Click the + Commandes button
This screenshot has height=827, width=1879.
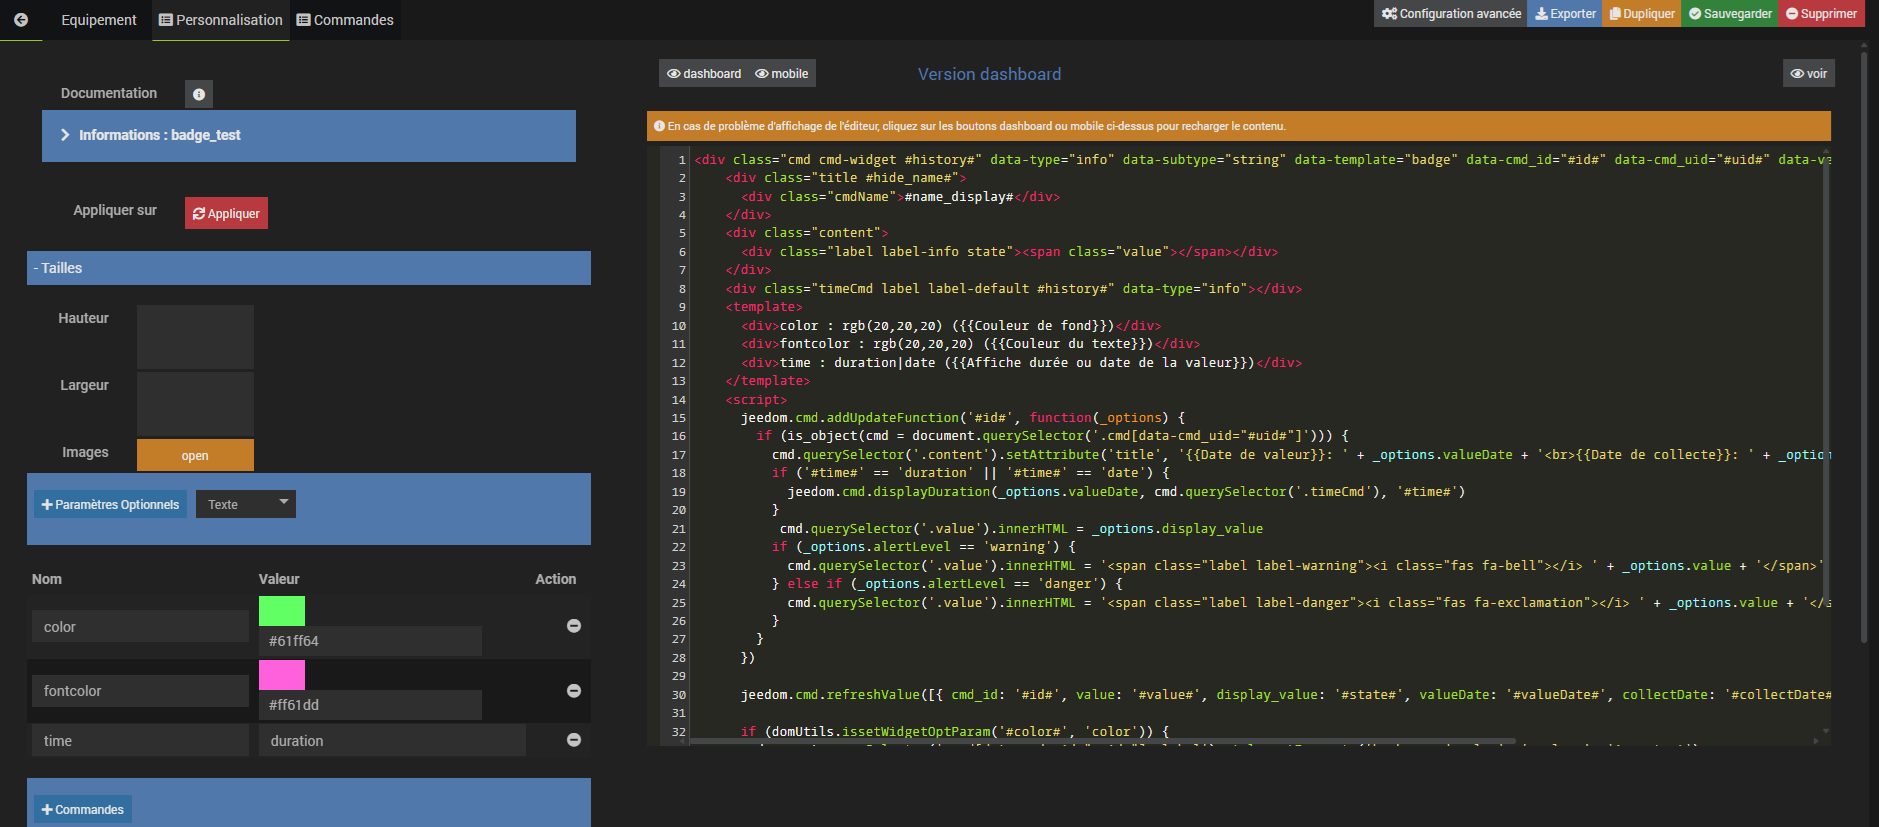[83, 809]
